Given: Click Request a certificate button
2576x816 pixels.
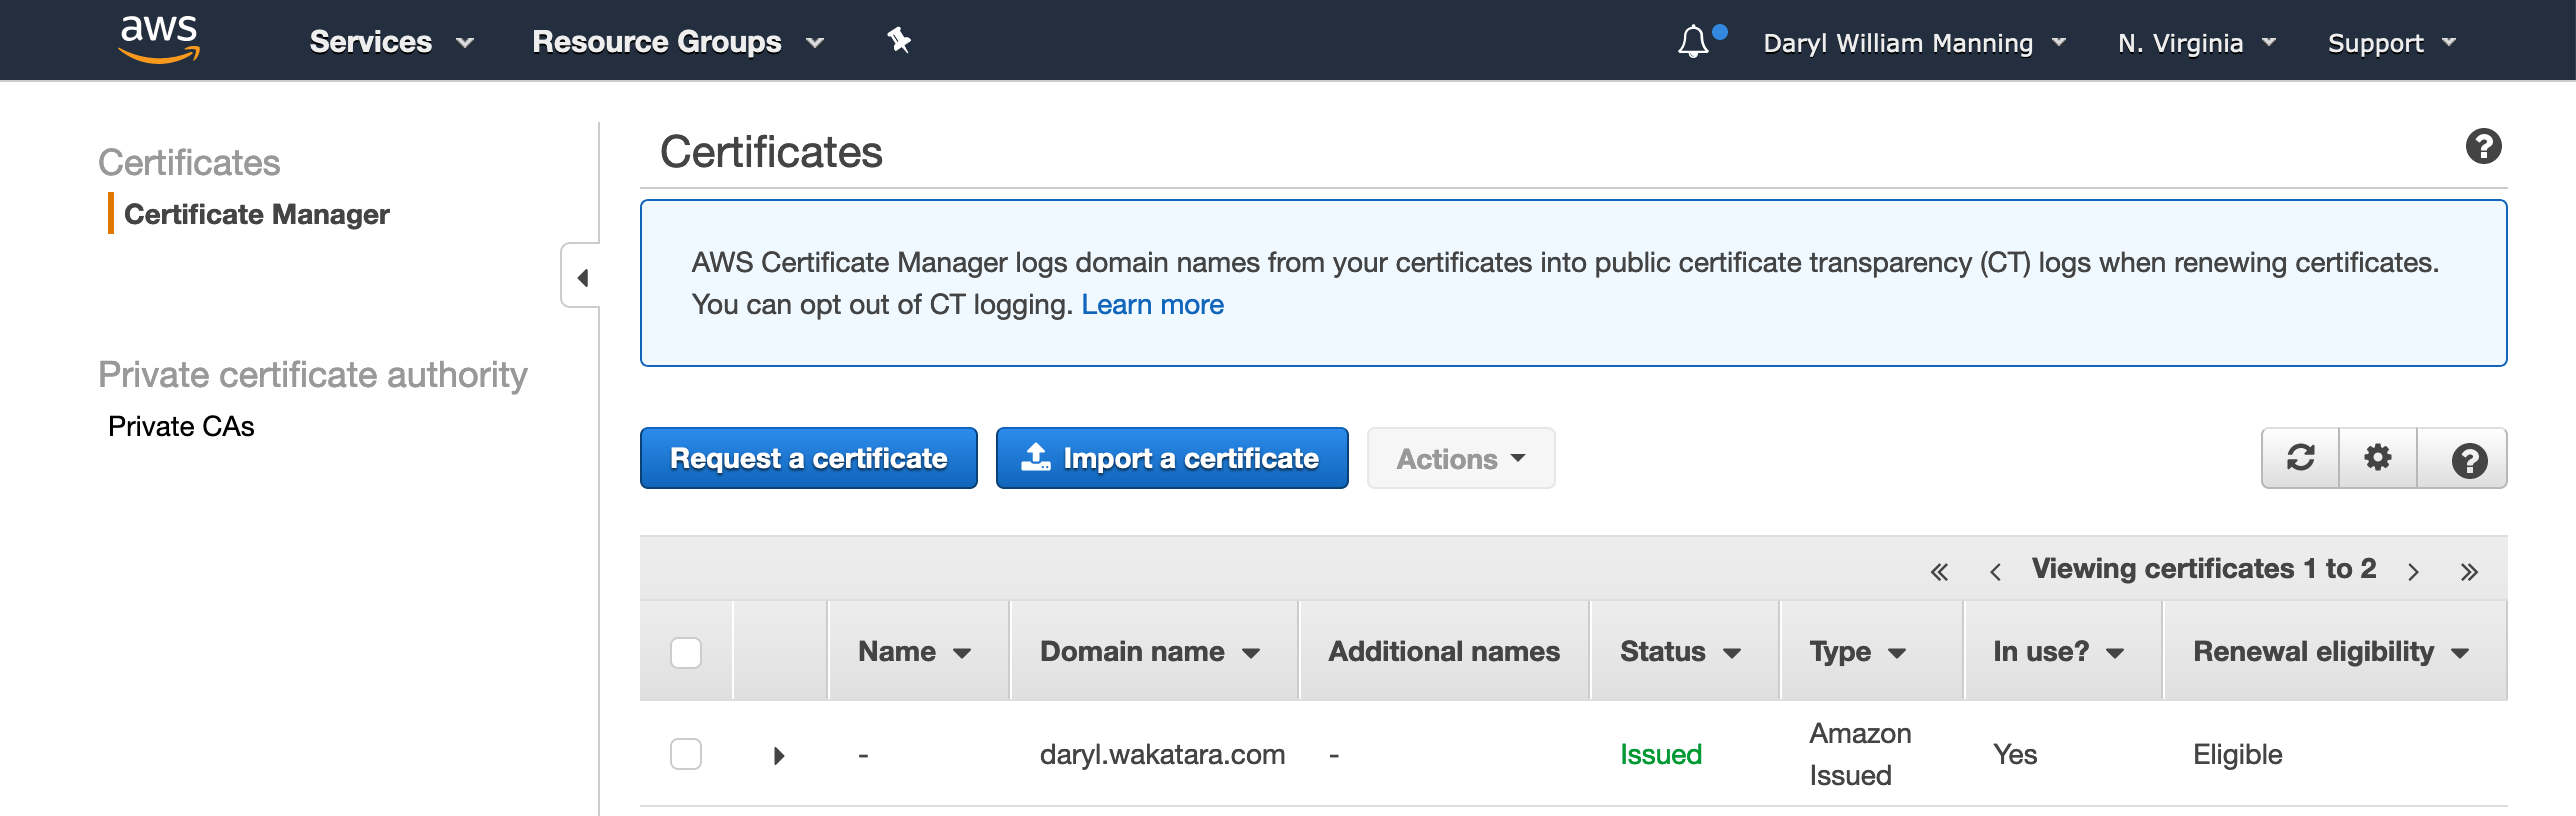Looking at the screenshot, I should pyautogui.click(x=808, y=458).
